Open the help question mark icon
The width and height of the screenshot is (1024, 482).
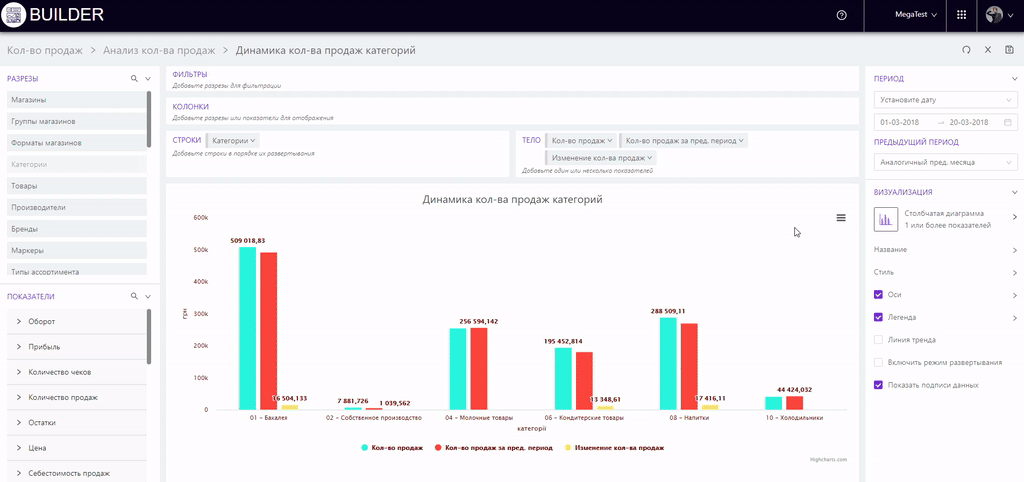tap(841, 15)
